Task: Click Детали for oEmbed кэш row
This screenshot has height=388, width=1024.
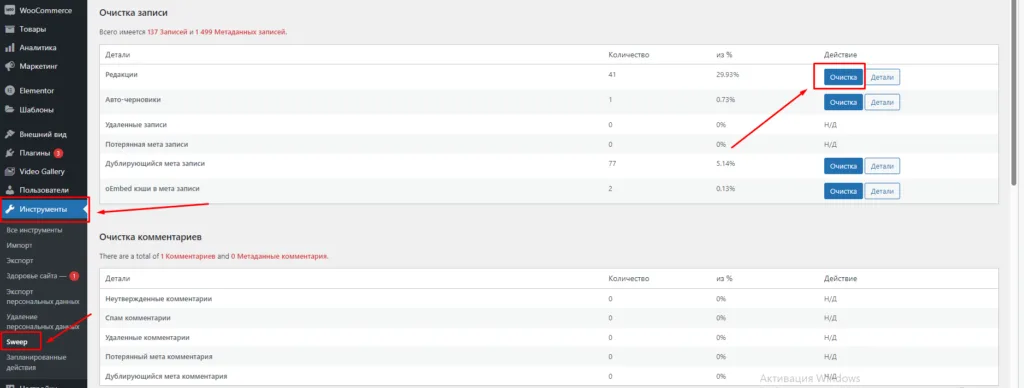Action: click(x=882, y=191)
